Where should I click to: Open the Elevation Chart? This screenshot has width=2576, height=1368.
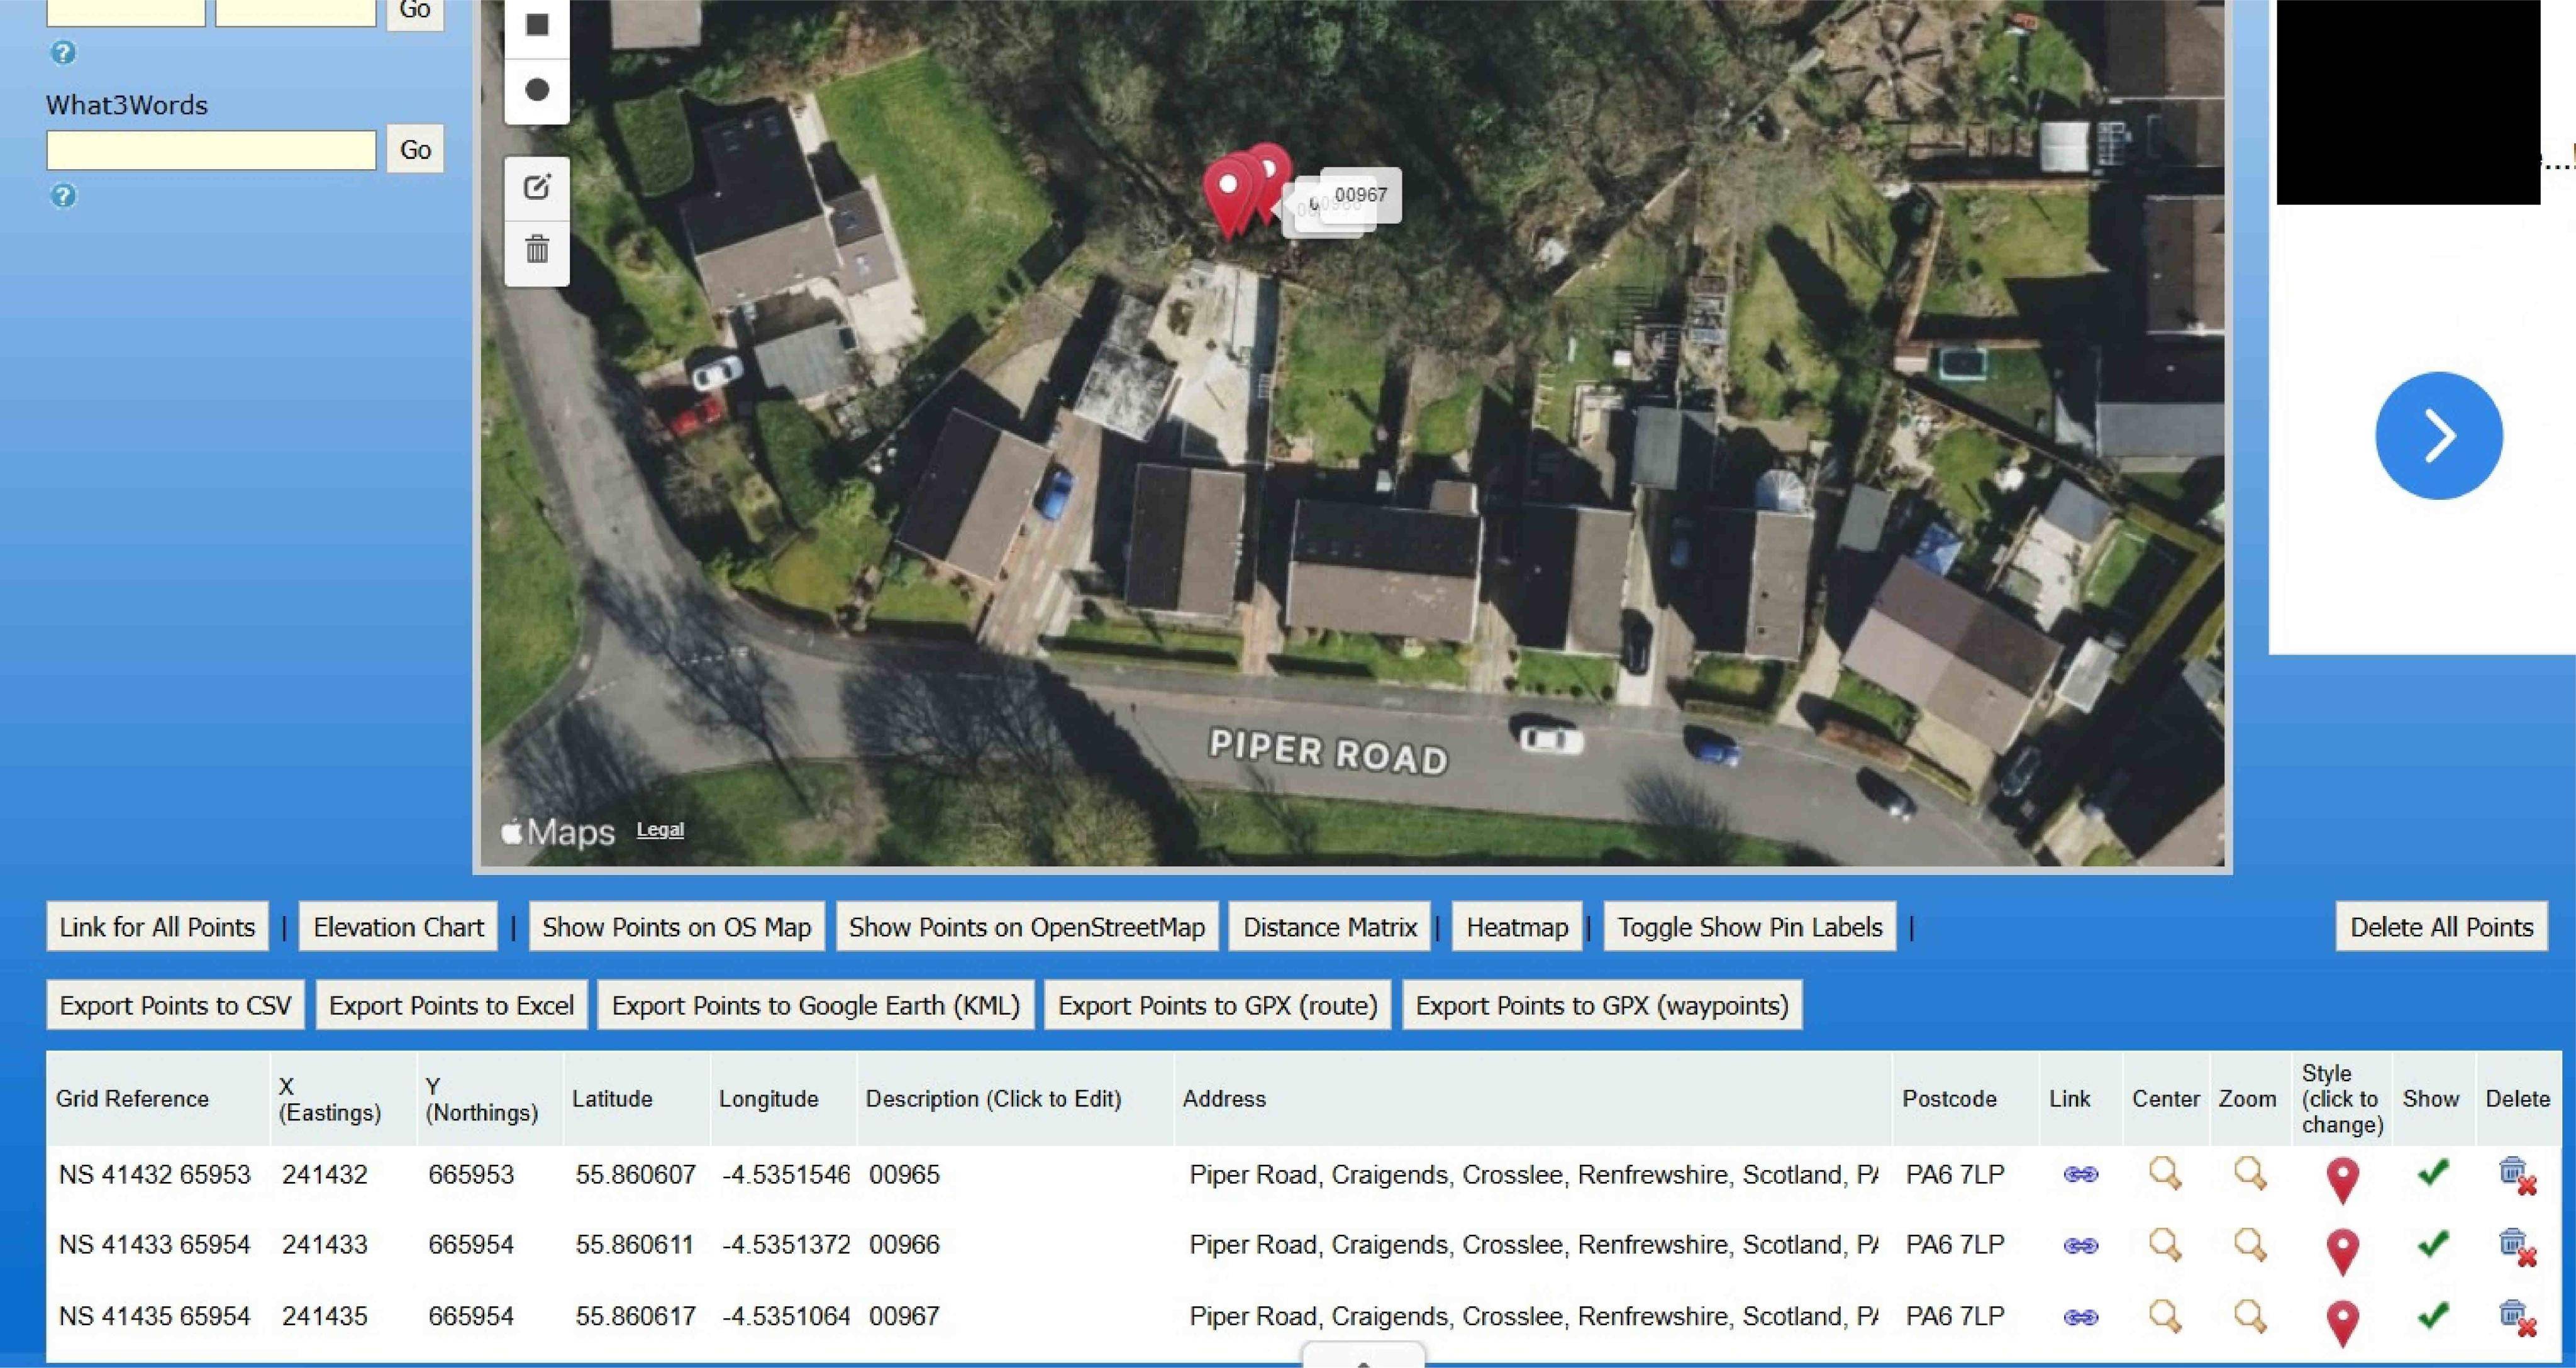click(x=398, y=927)
